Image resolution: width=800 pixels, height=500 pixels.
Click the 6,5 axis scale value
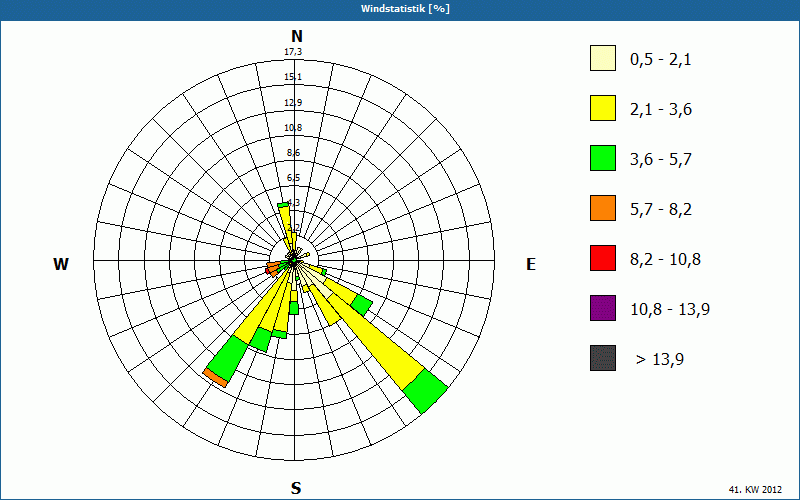(293, 178)
